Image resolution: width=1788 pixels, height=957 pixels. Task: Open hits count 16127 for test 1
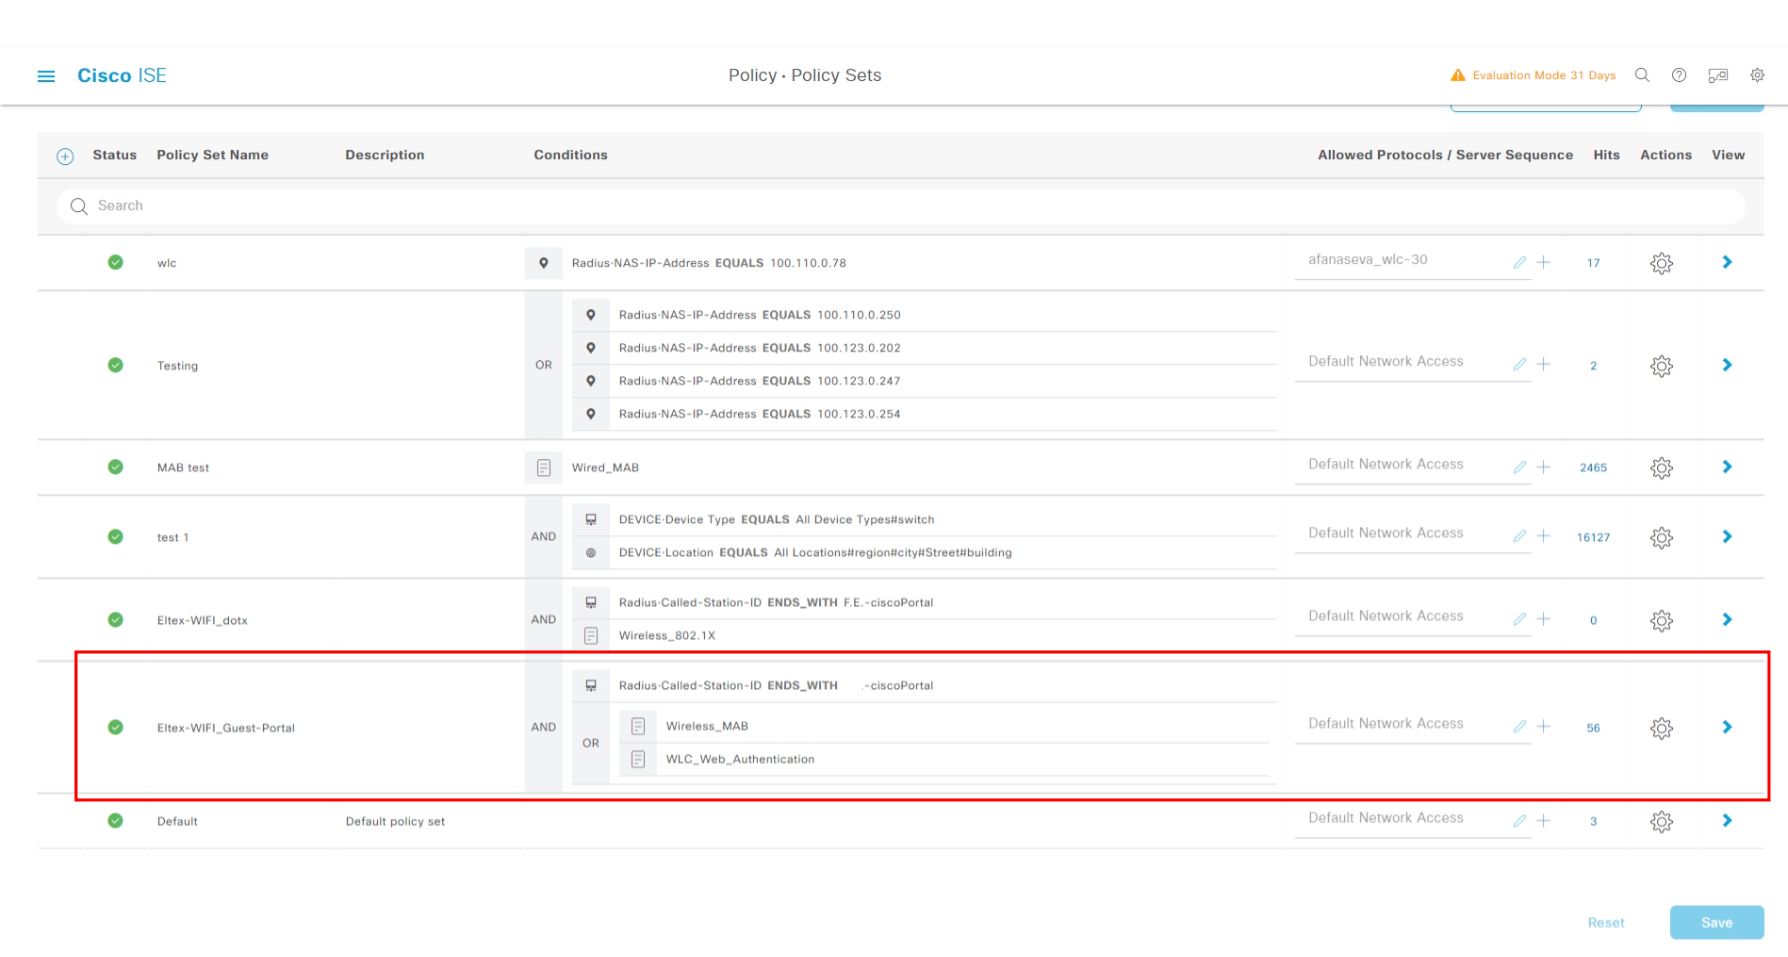pyautogui.click(x=1593, y=538)
